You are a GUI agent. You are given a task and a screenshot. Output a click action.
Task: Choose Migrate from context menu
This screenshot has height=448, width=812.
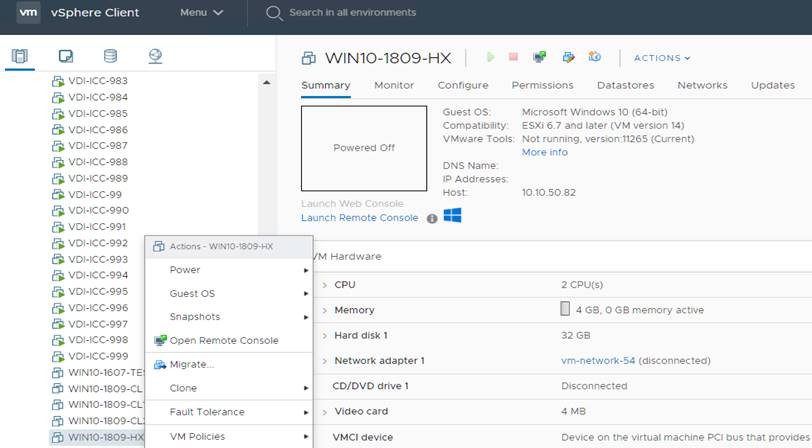tap(229, 365)
